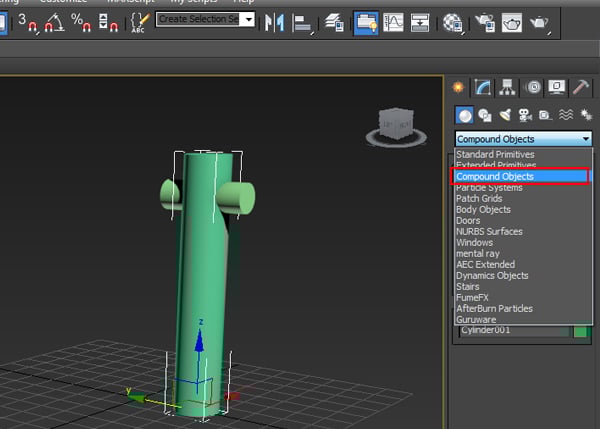600x429 pixels.
Task: Open the Help menu
Action: click(x=244, y=2)
